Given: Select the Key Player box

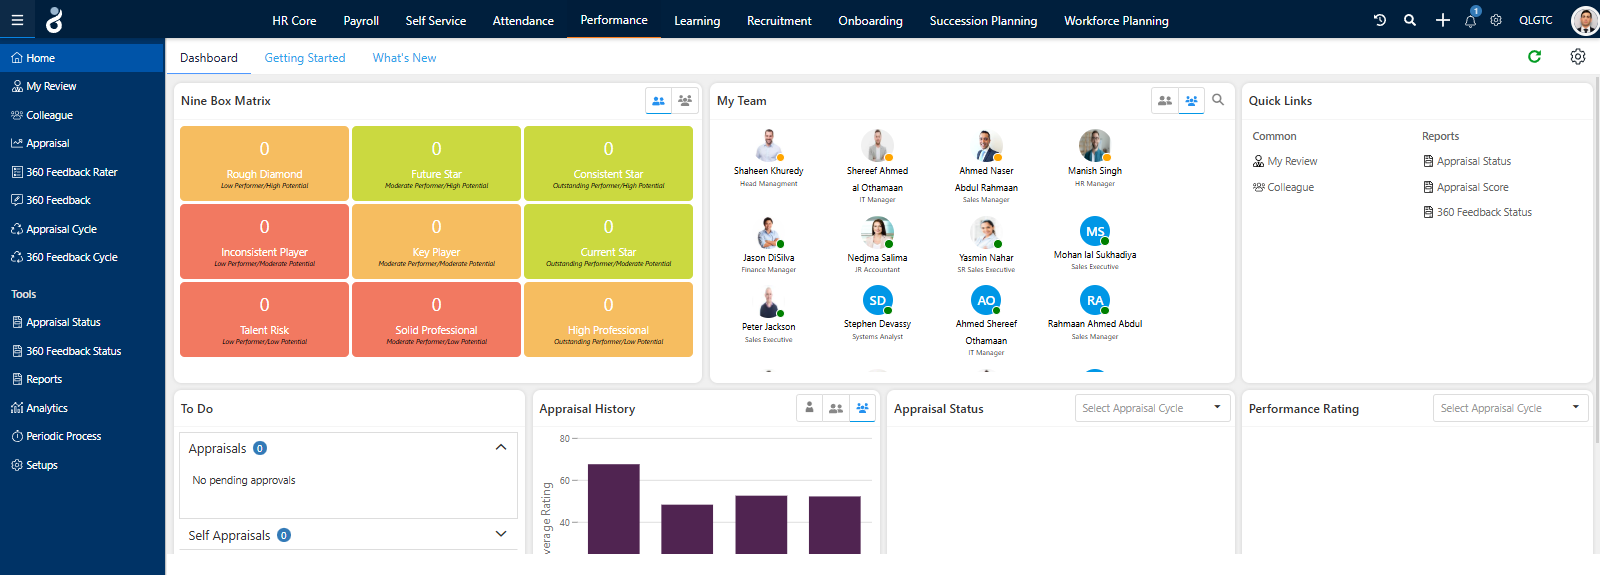Looking at the screenshot, I should tap(436, 241).
